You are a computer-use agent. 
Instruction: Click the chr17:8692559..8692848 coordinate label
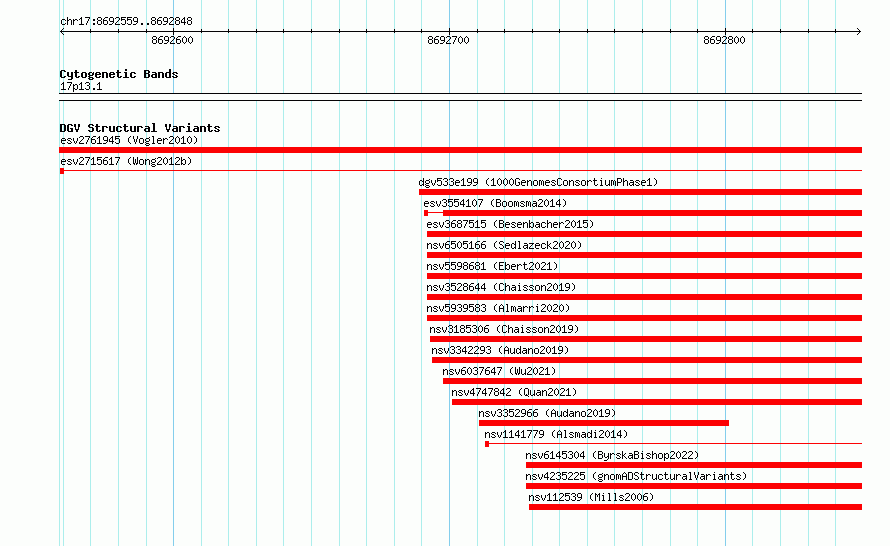point(126,21)
